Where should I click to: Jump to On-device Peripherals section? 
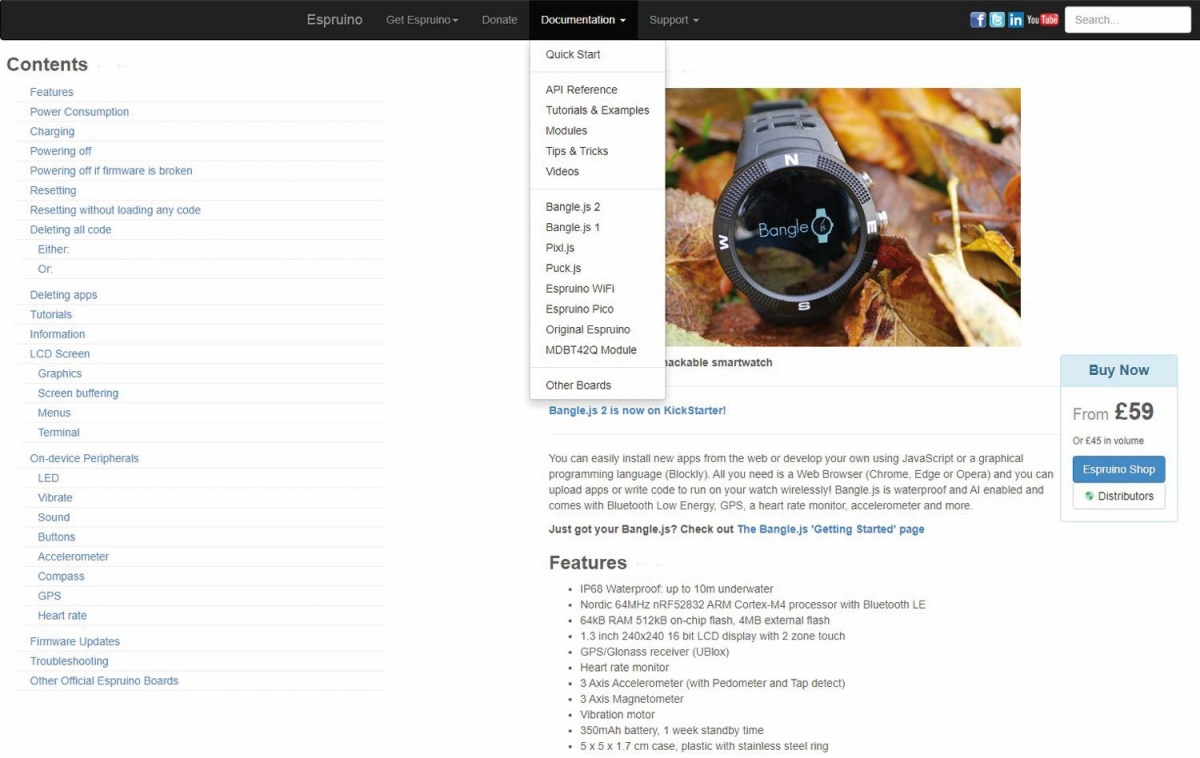pos(84,459)
